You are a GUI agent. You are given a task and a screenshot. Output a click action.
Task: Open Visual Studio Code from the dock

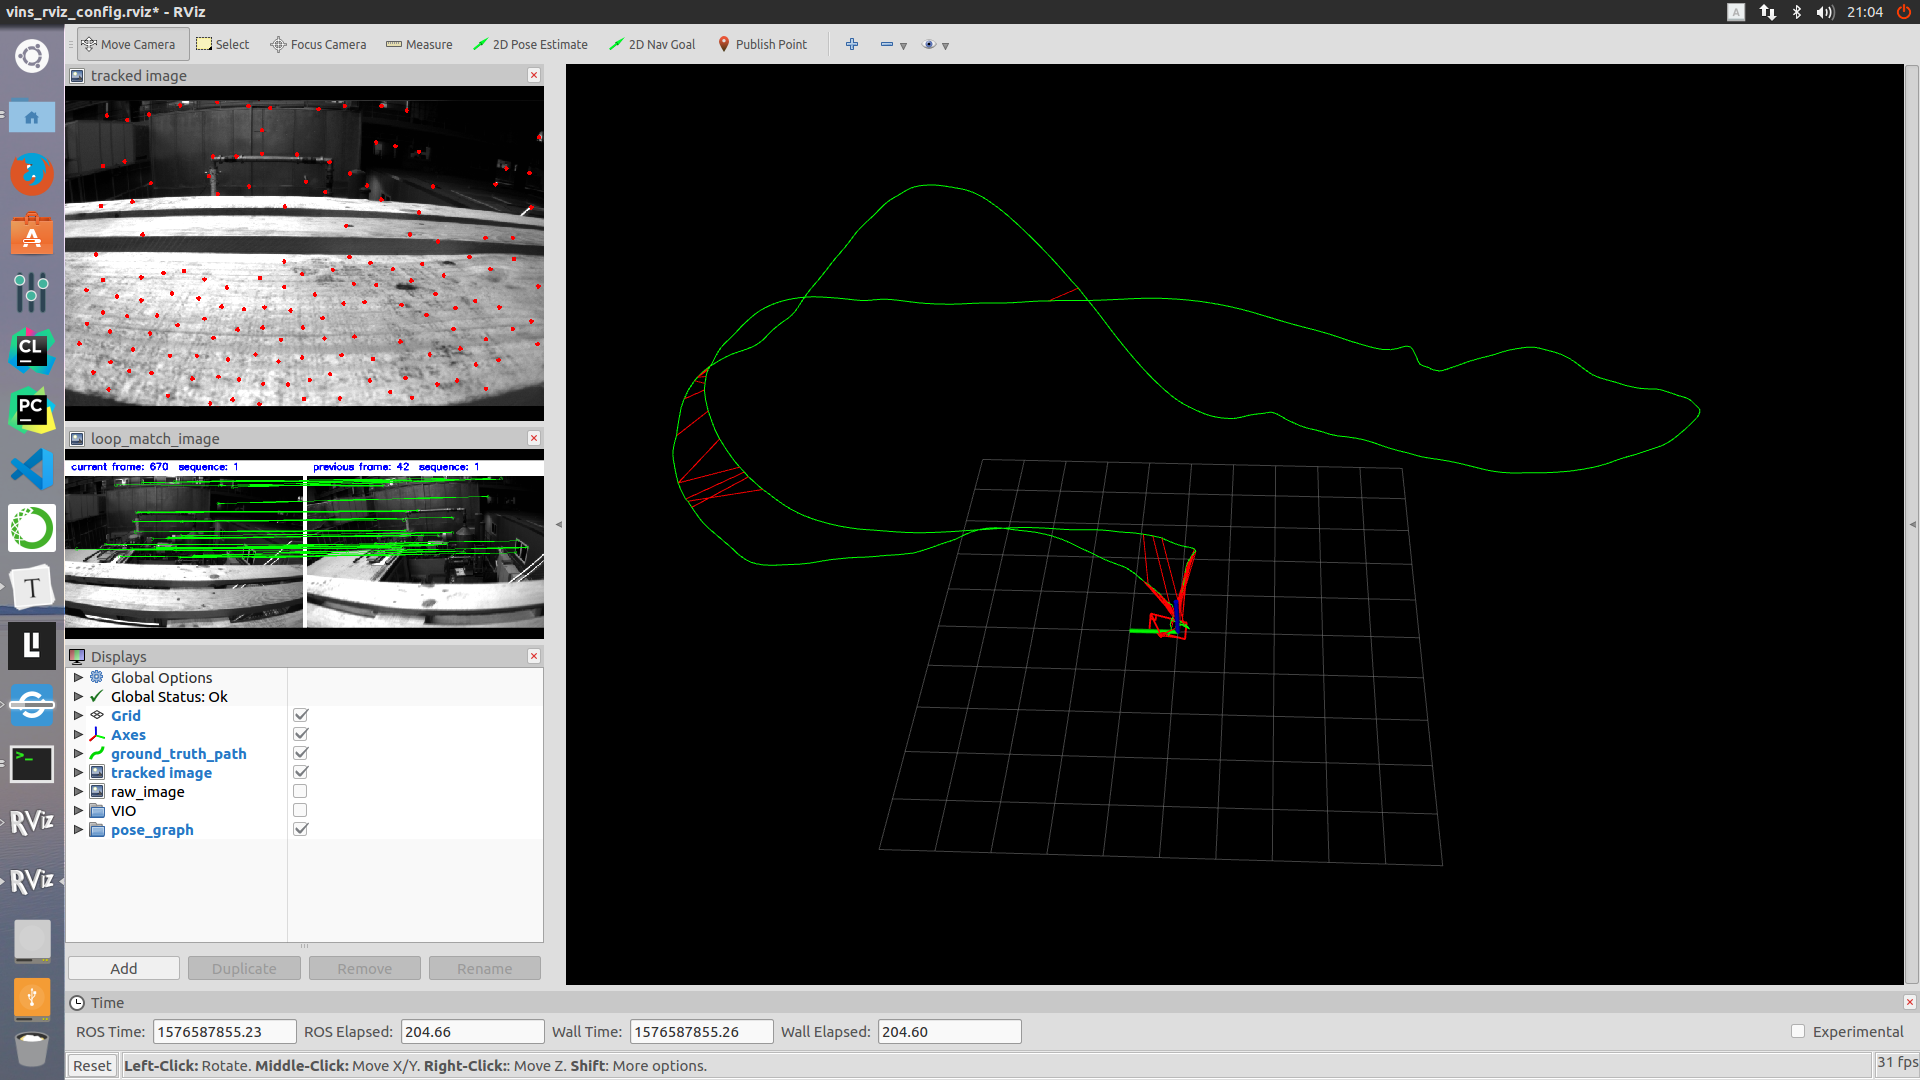pyautogui.click(x=32, y=469)
